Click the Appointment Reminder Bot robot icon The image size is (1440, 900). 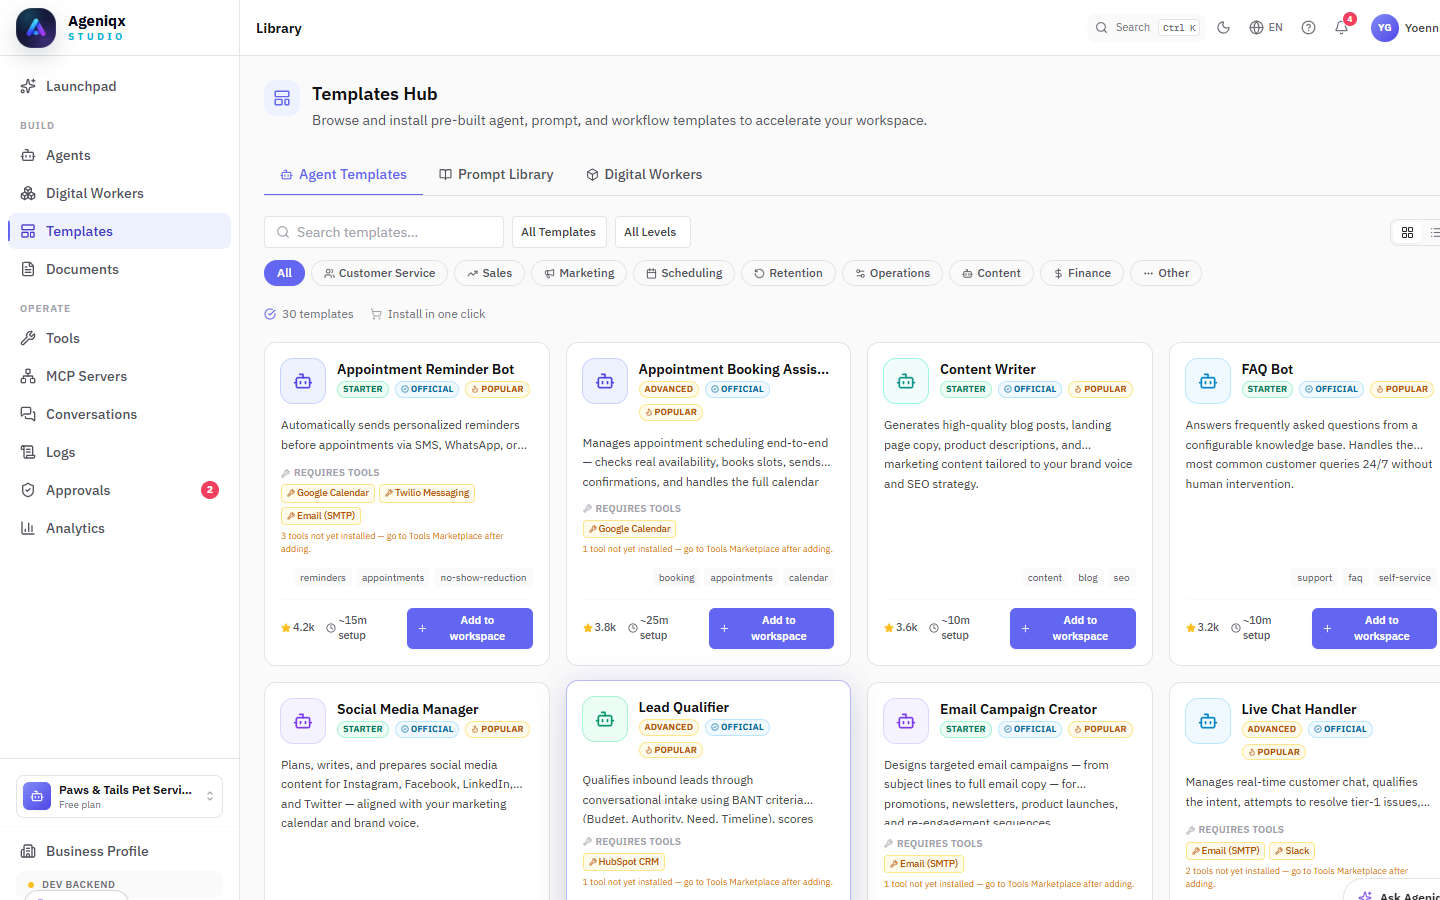(x=303, y=381)
